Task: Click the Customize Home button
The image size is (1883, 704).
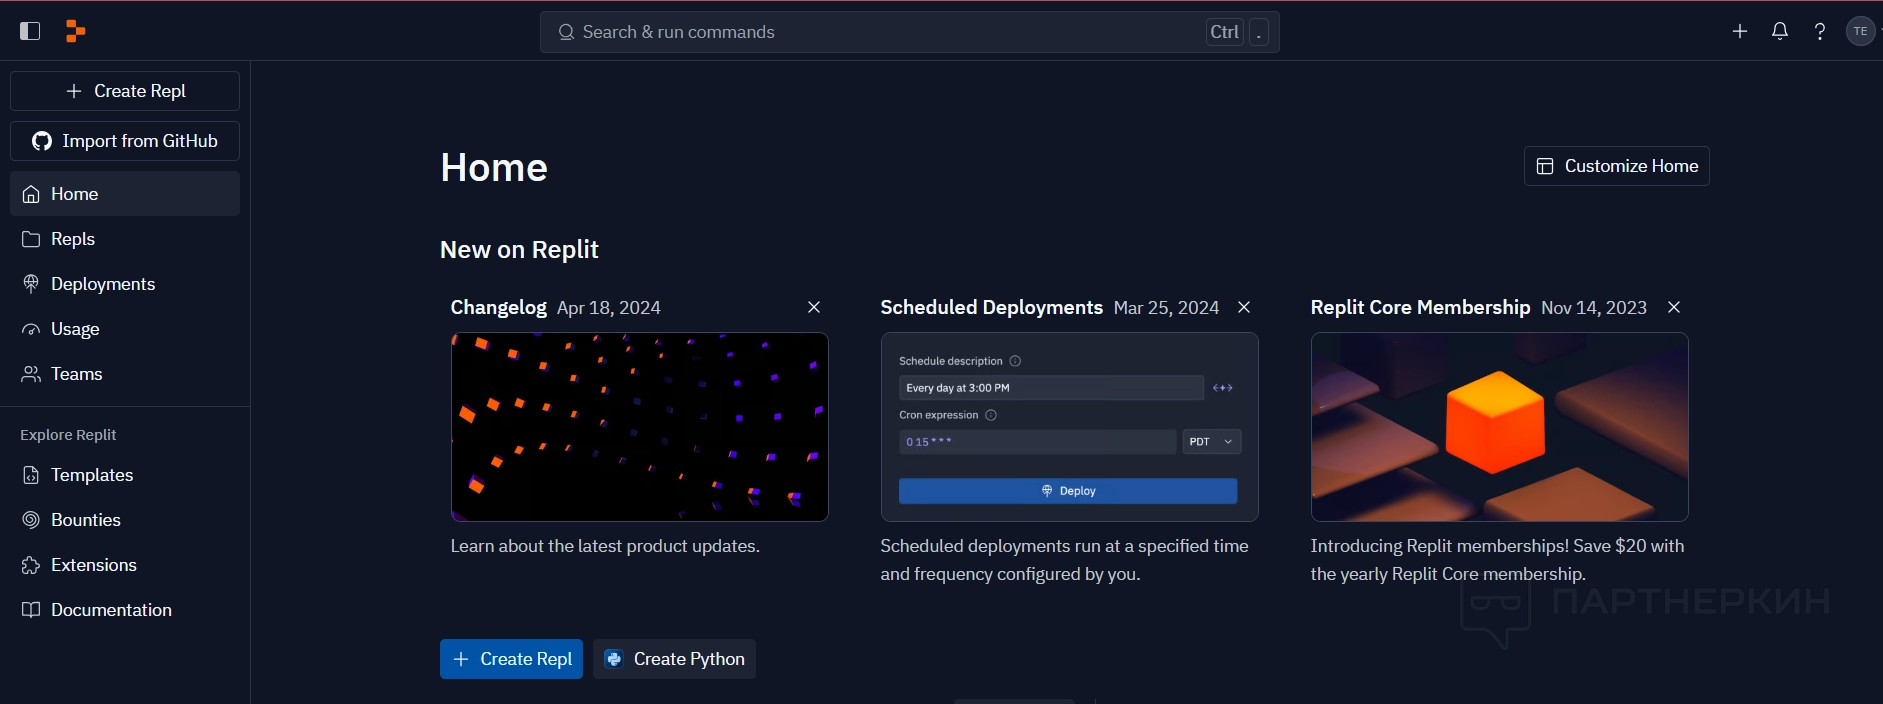Action: (x=1616, y=166)
